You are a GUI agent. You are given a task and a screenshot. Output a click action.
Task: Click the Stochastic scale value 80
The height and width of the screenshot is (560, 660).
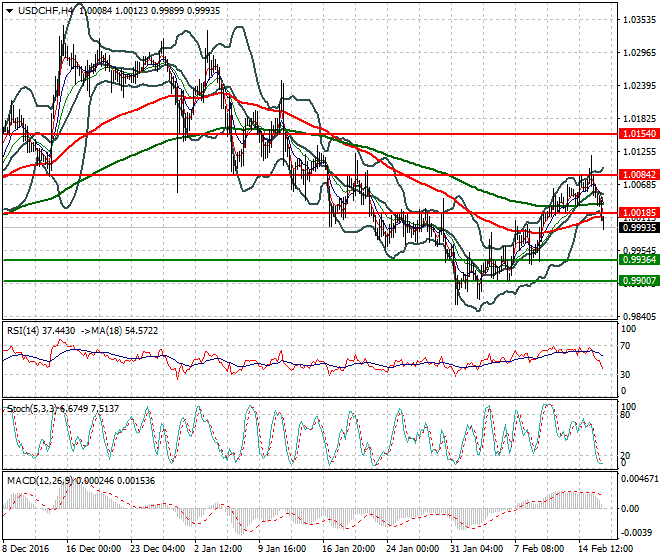pyautogui.click(x=625, y=415)
